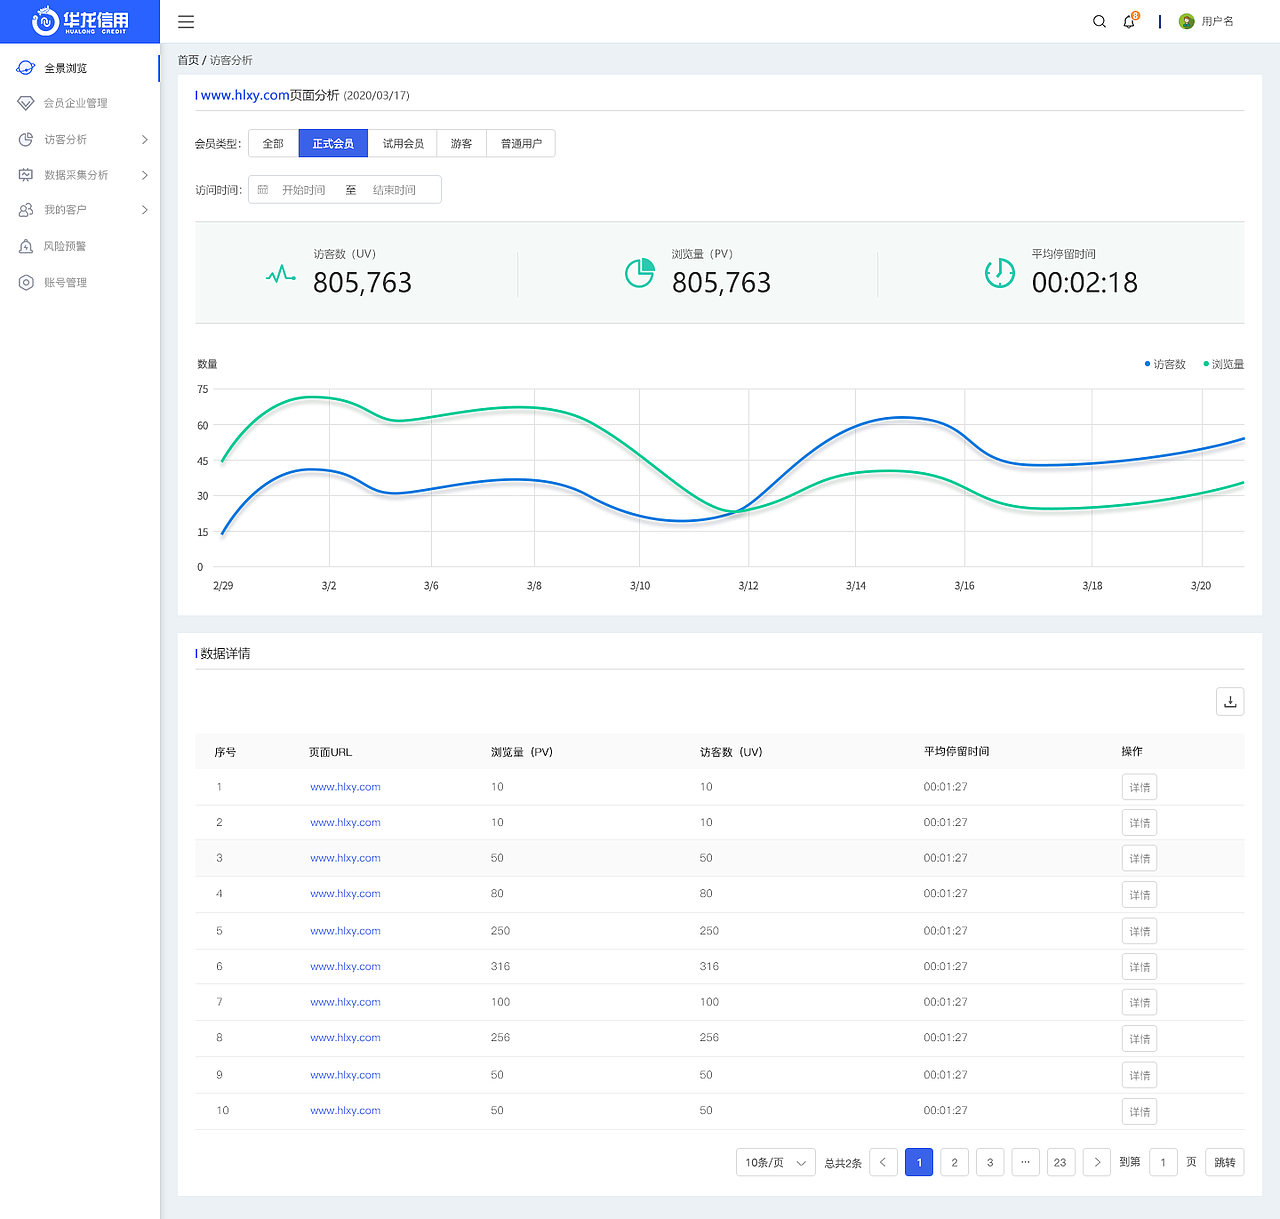Screen dimensions: 1280x1219
Task: Click the 浏览量 pie chart icon
Action: tap(640, 272)
